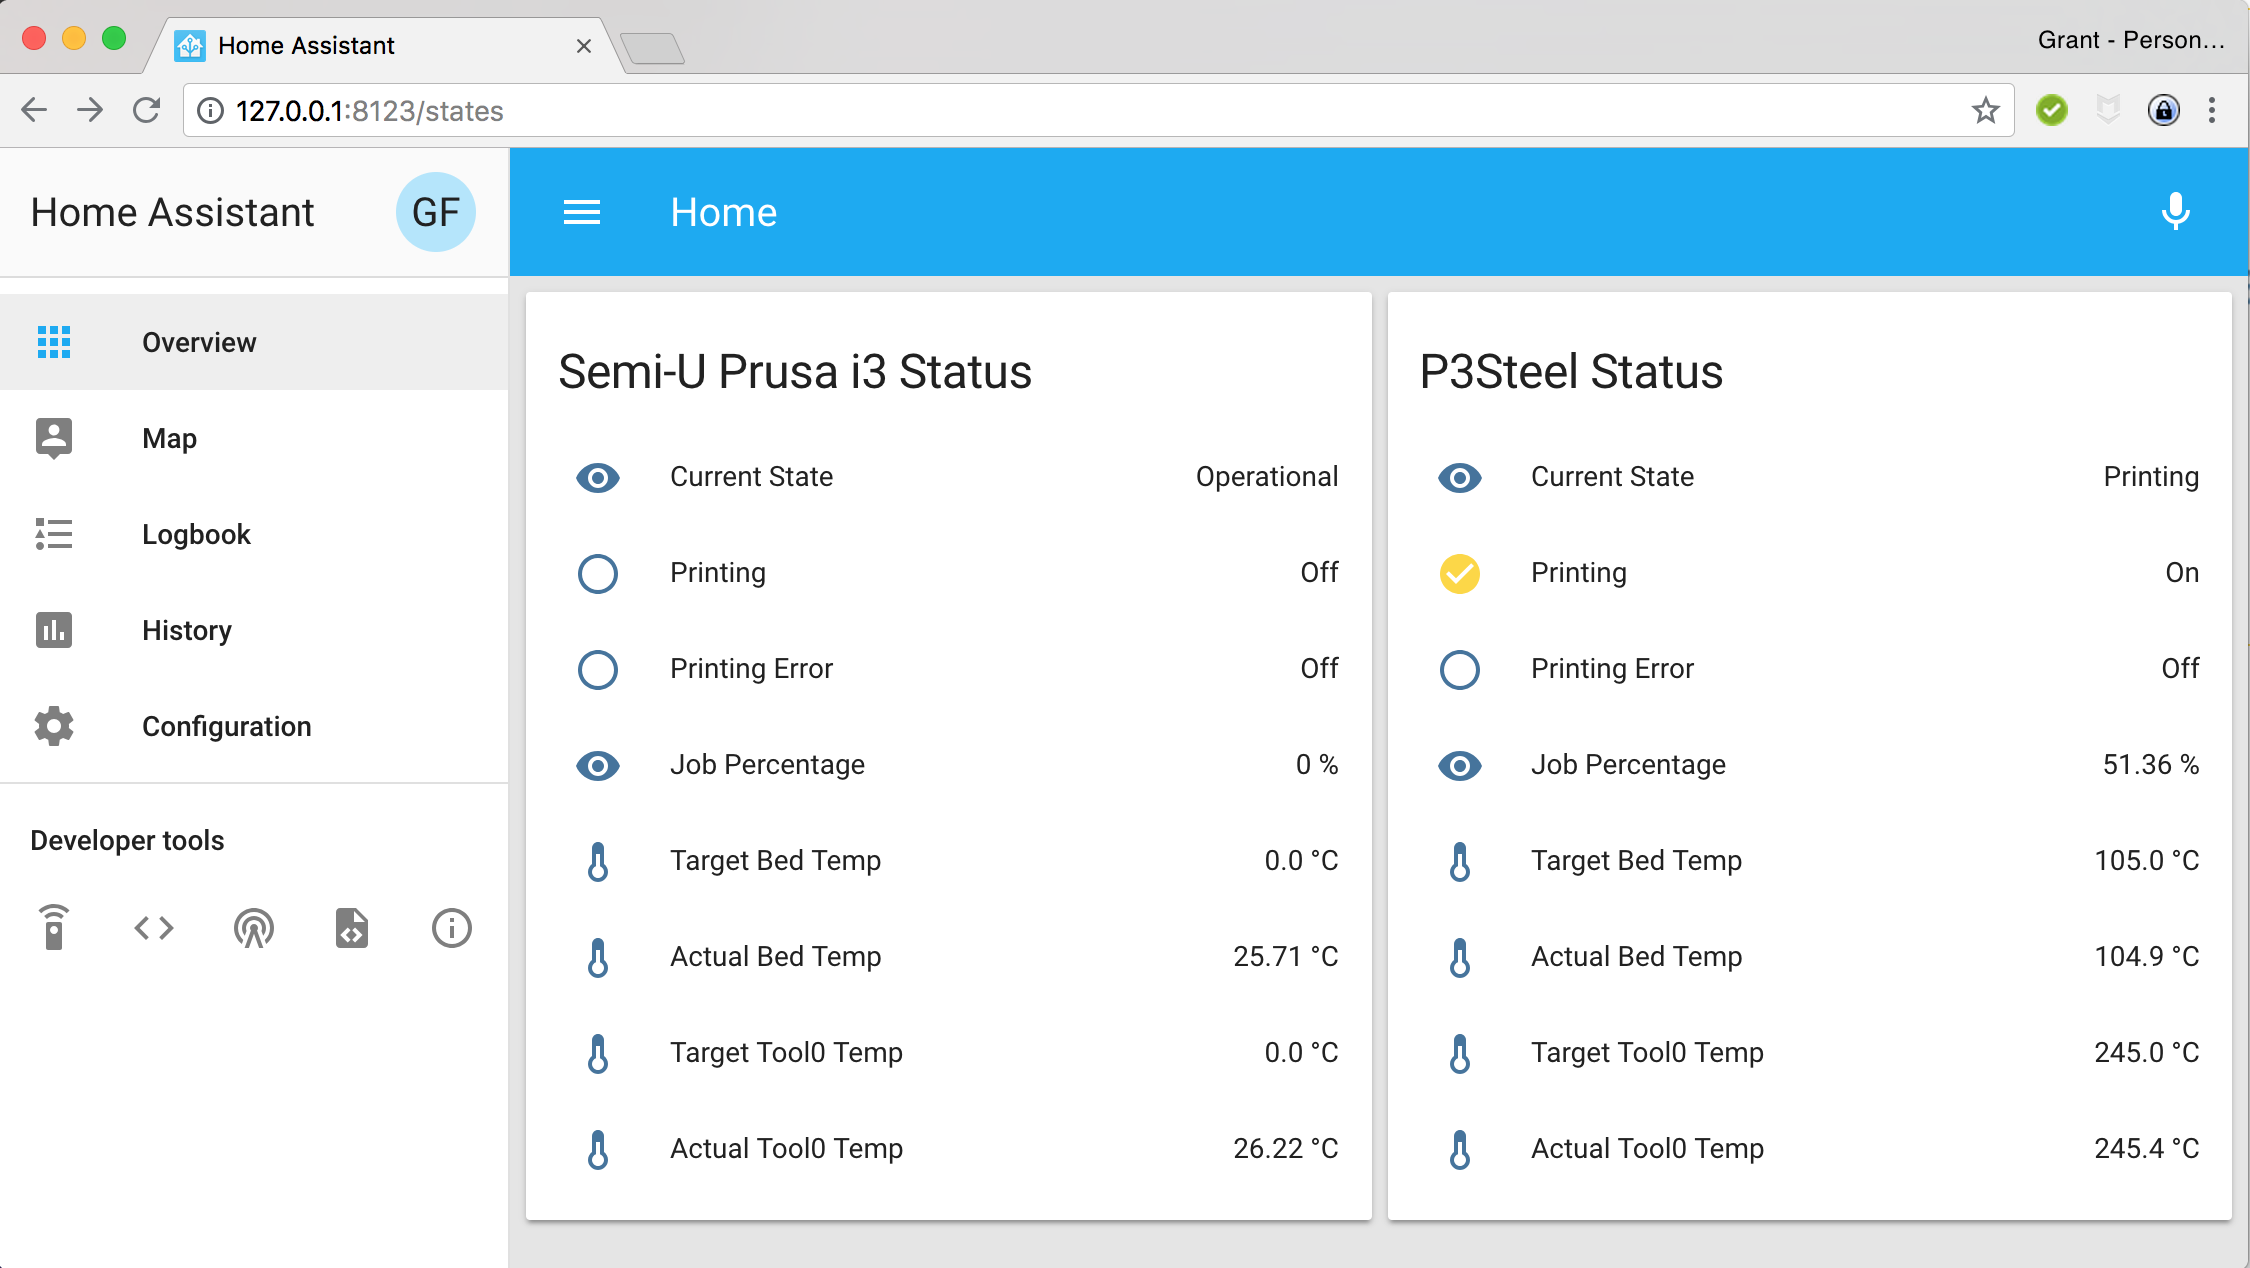
Task: Open Logbook from the sidebar
Action: [196, 534]
